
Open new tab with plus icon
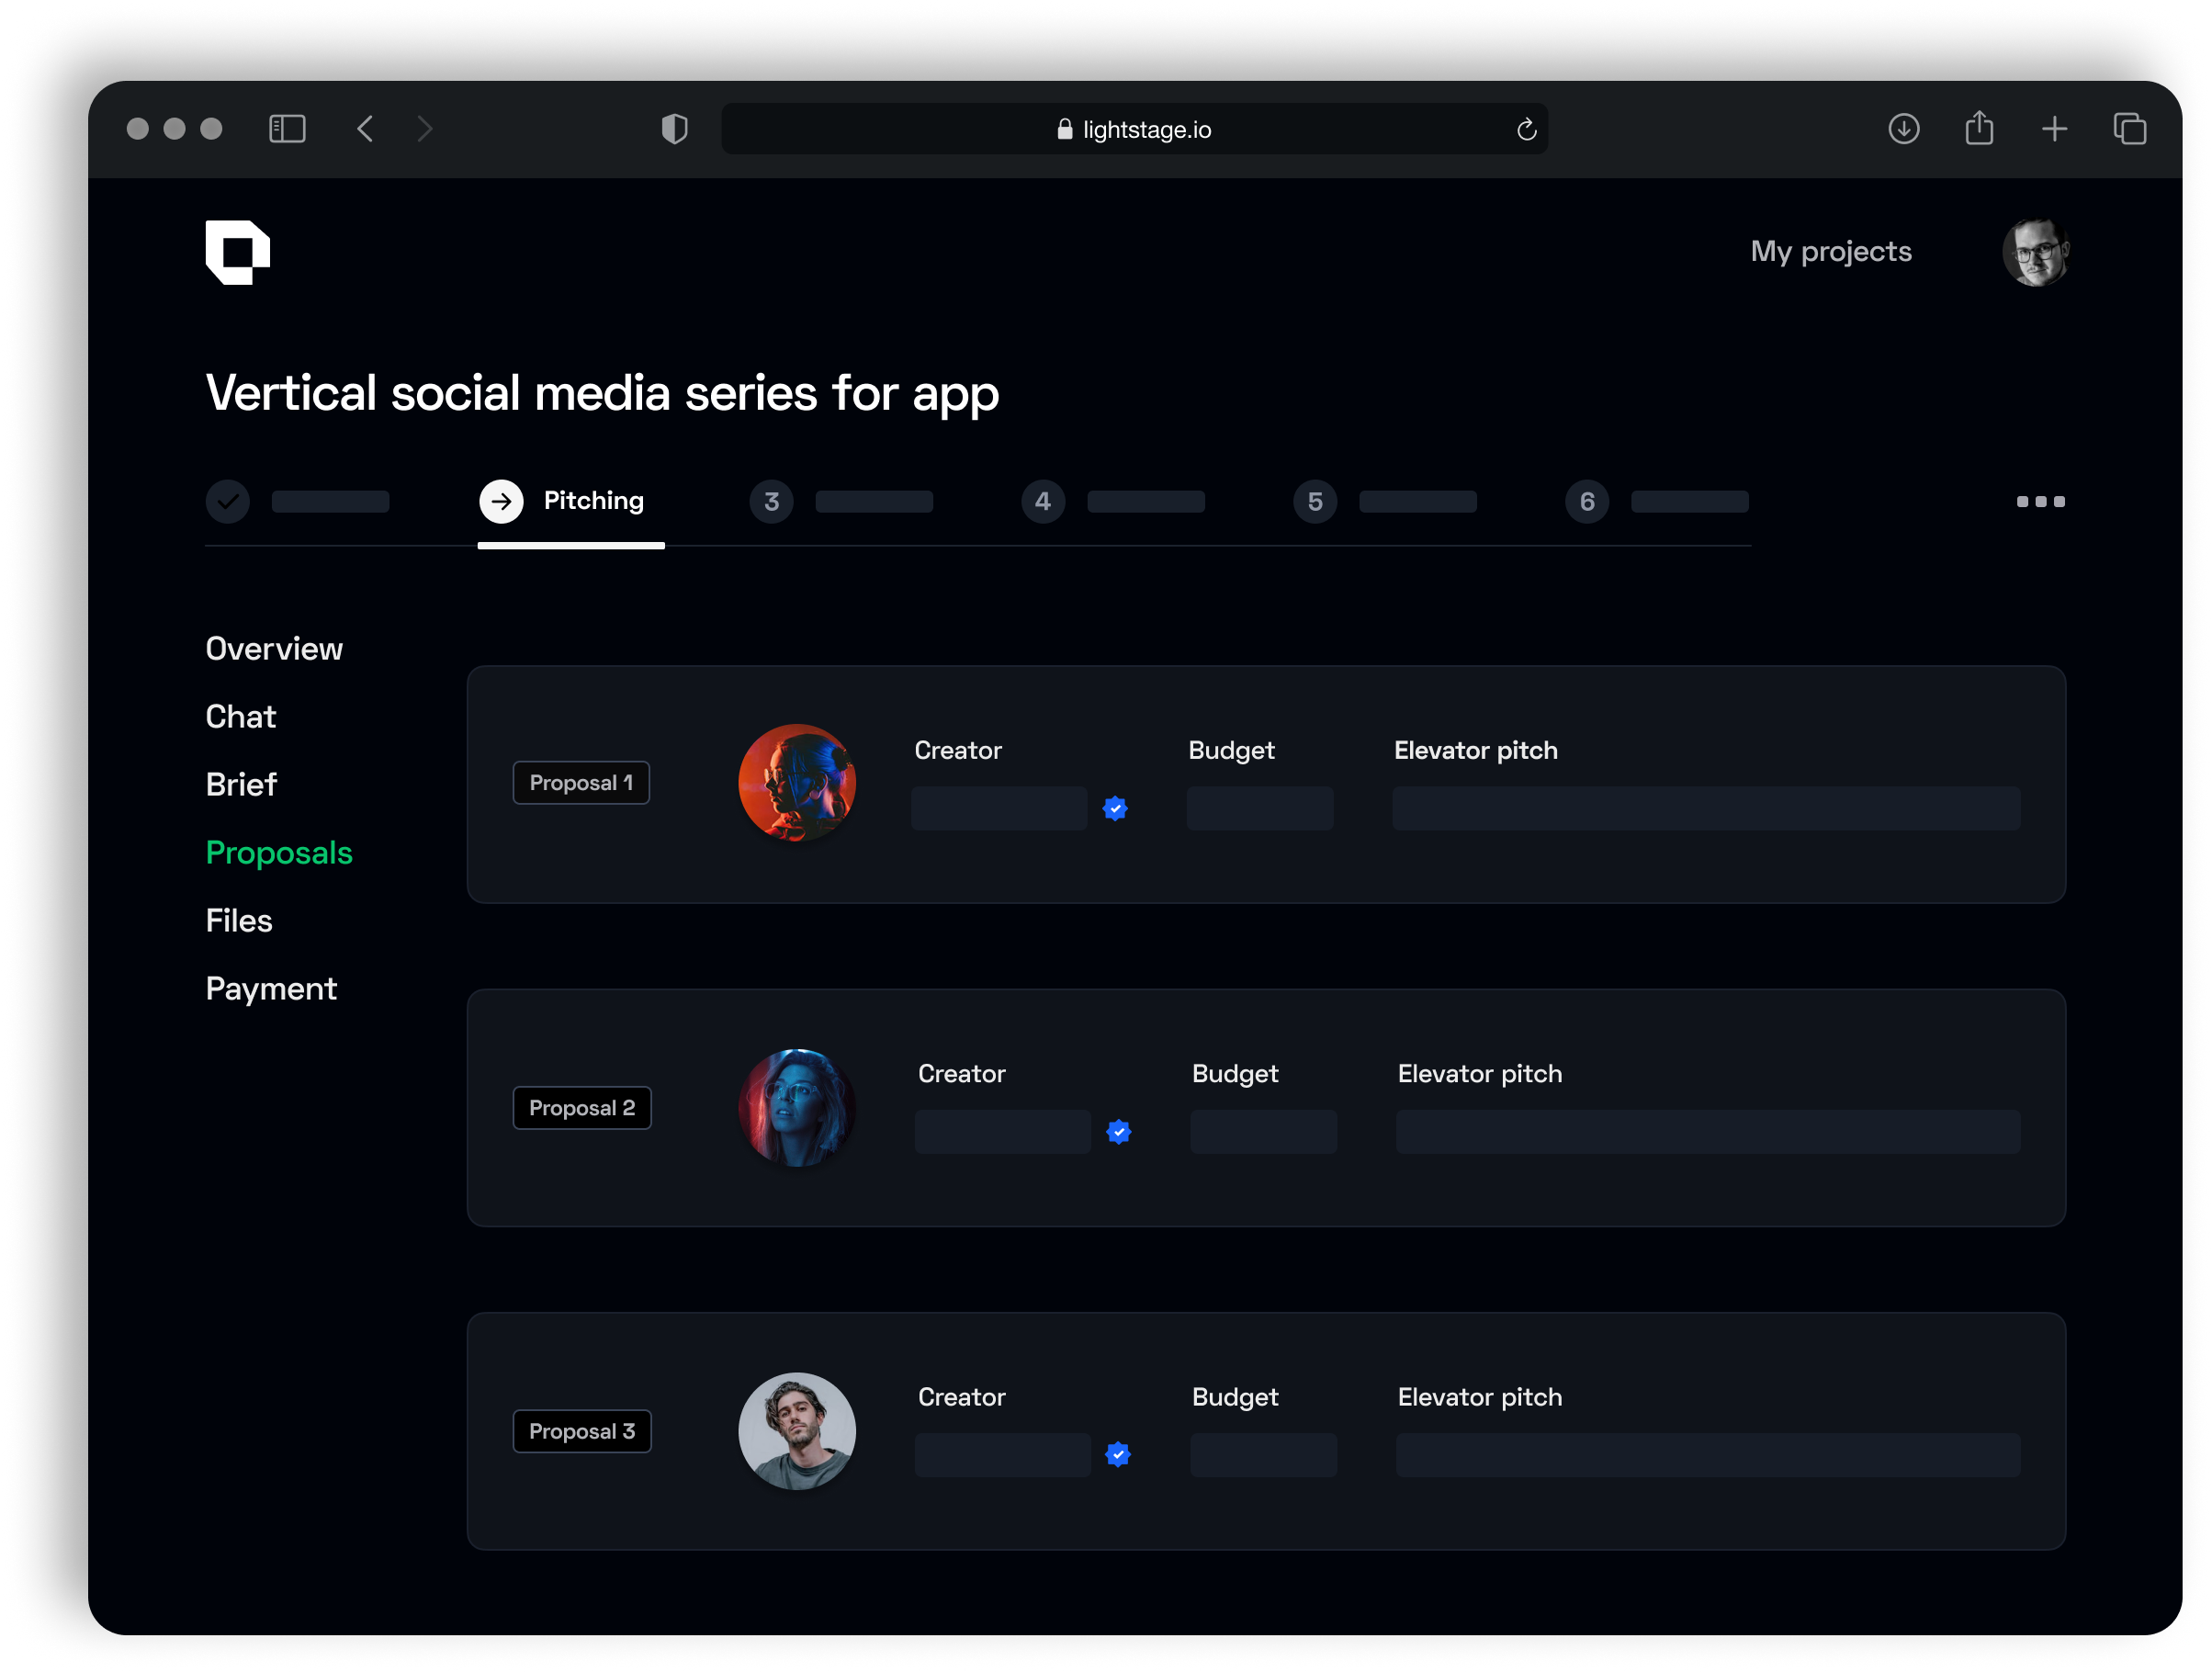2054,129
